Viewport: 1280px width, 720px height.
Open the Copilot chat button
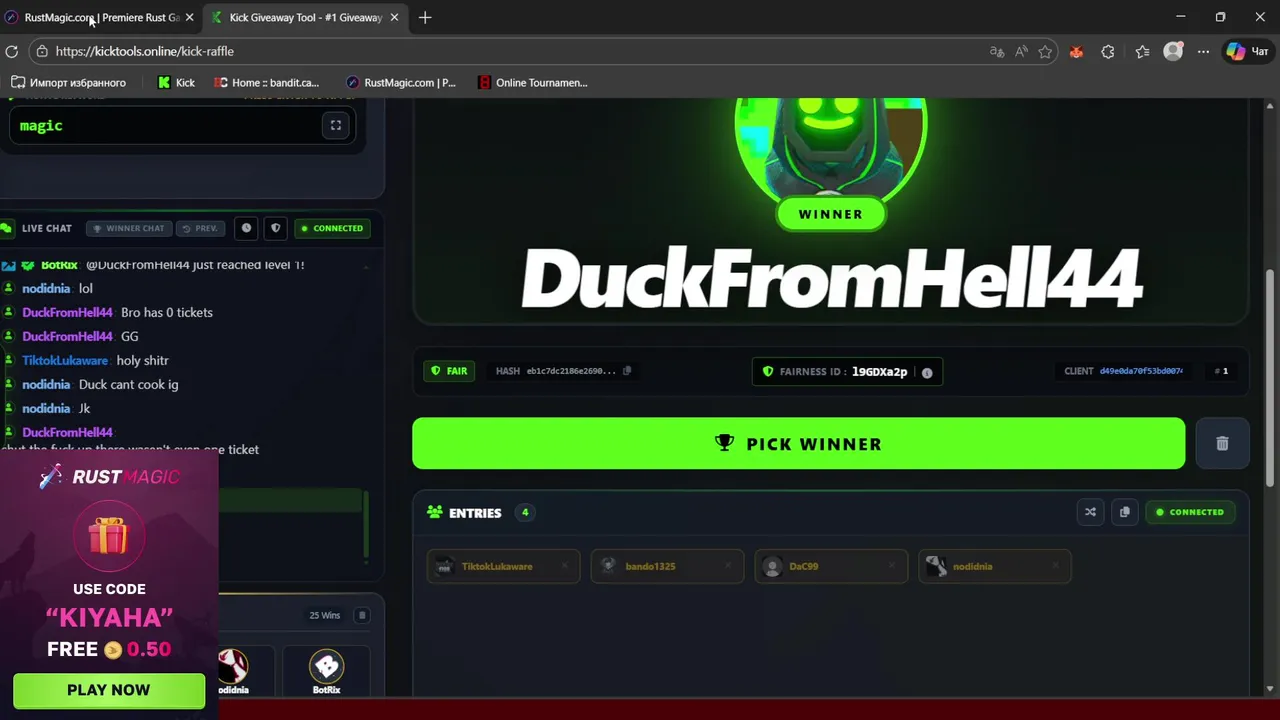[1248, 51]
